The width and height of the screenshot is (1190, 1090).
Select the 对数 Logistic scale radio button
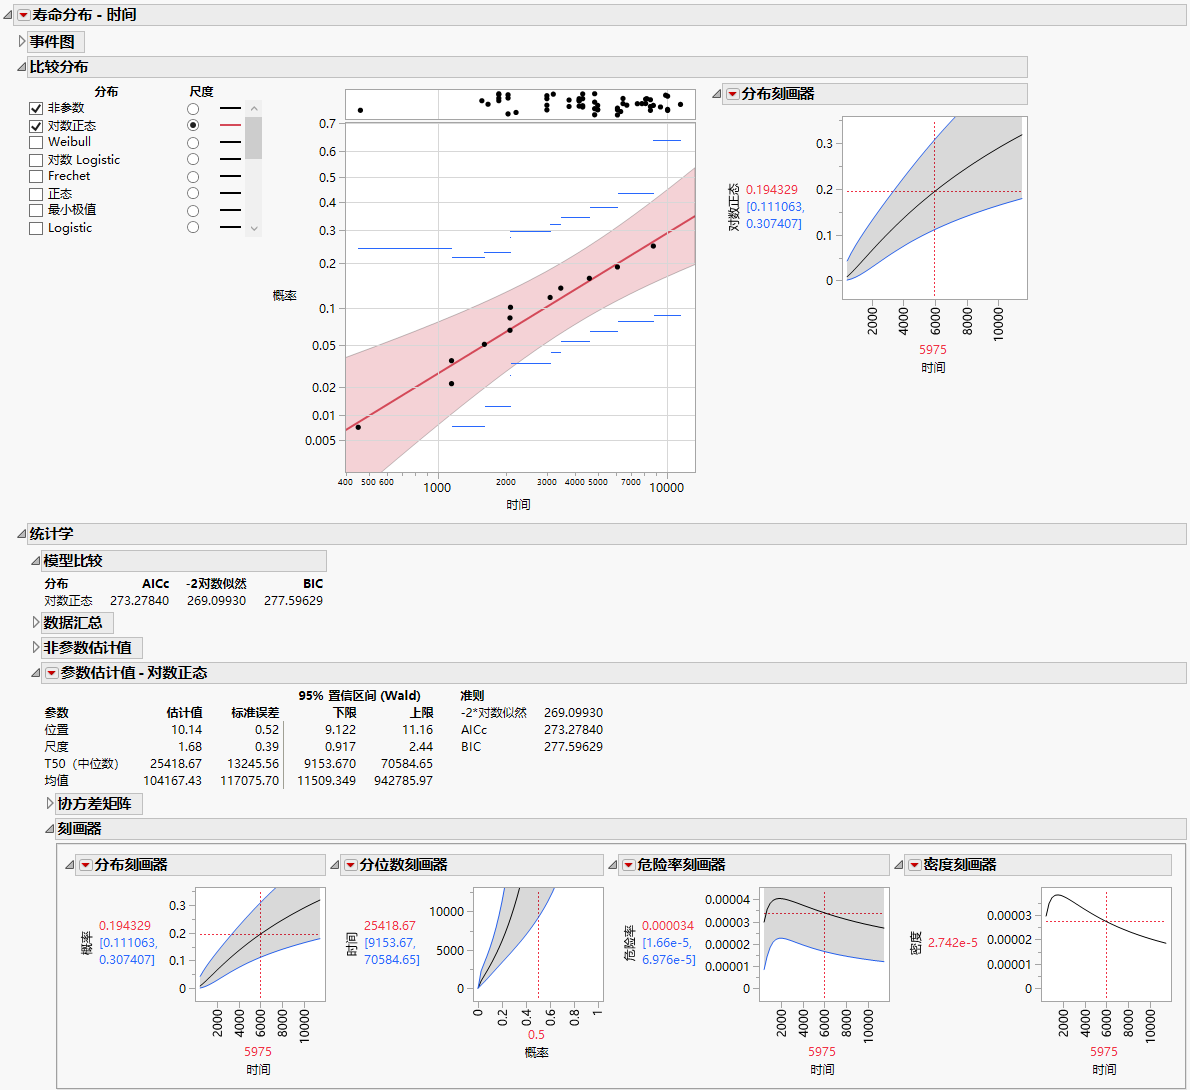point(193,159)
